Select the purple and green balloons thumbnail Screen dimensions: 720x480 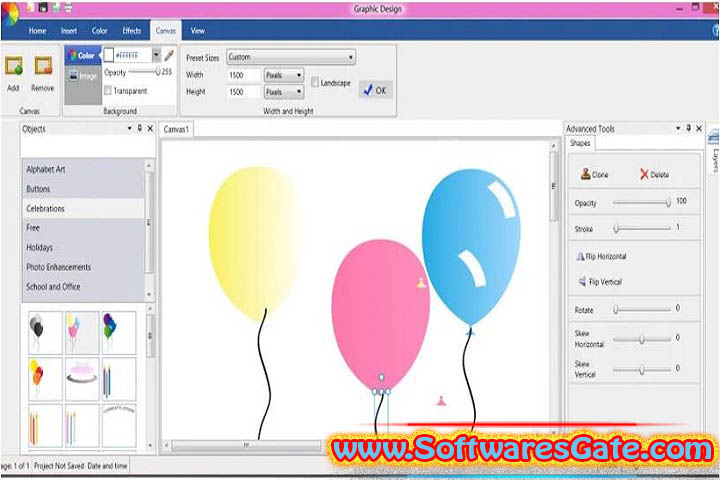click(118, 333)
